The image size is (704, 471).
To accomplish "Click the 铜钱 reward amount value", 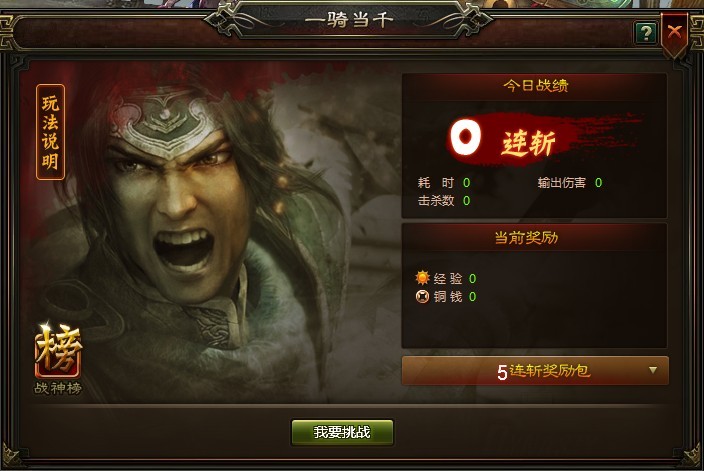I will [x=472, y=297].
